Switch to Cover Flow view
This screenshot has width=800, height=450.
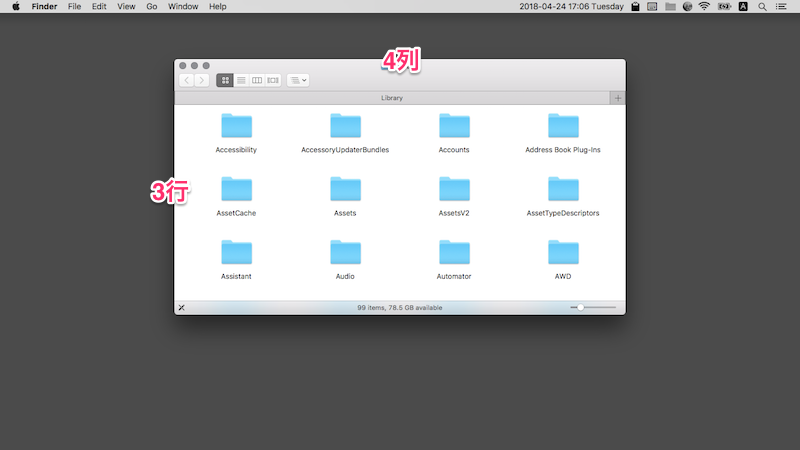(273, 80)
